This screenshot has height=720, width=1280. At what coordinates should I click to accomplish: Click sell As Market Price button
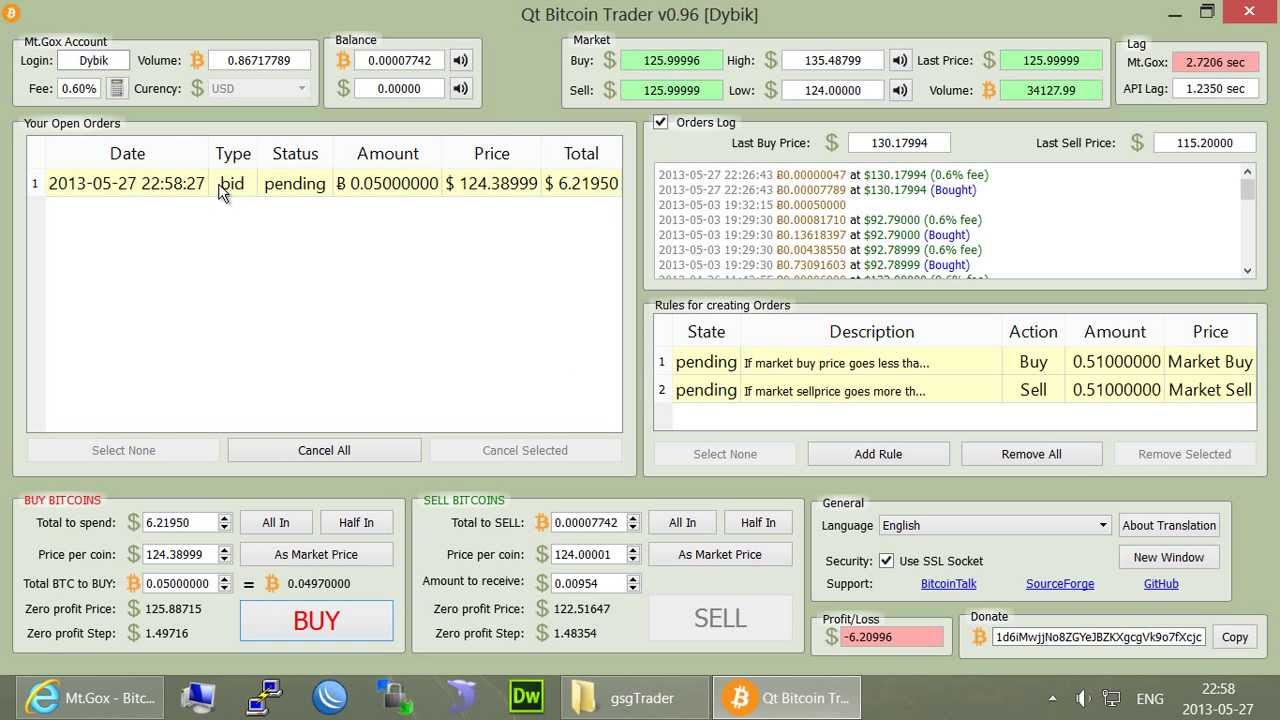click(720, 554)
